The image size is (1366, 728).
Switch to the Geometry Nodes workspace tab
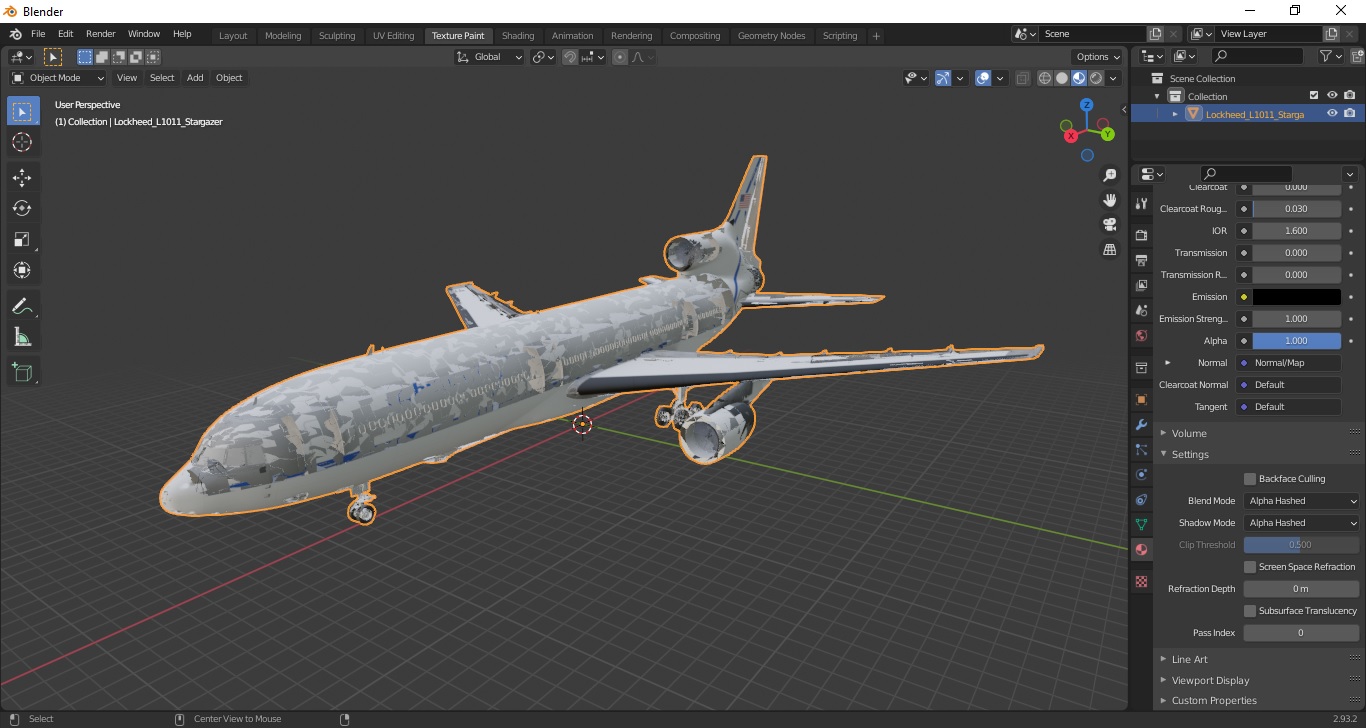[771, 36]
